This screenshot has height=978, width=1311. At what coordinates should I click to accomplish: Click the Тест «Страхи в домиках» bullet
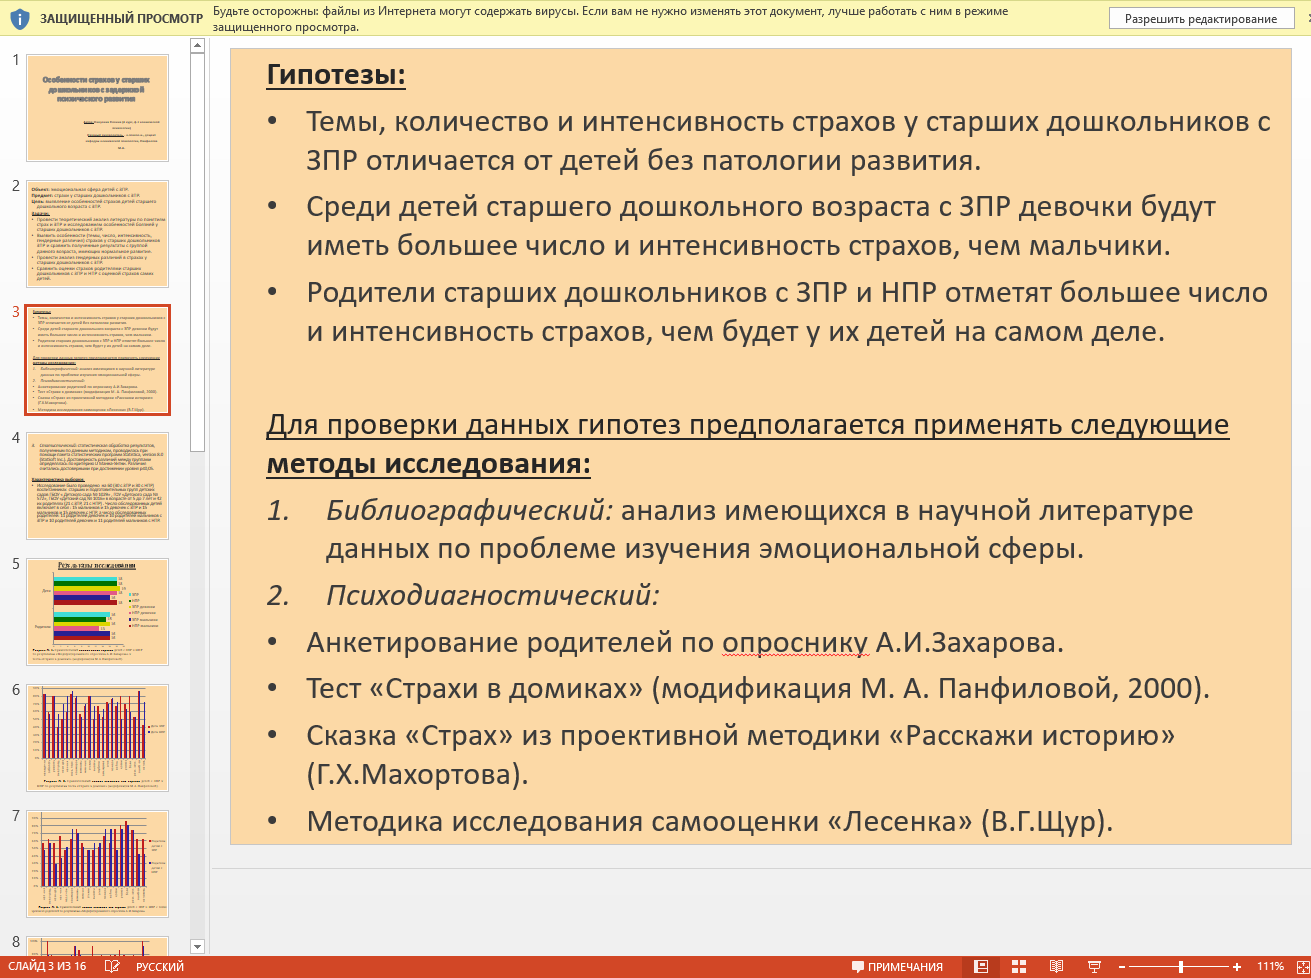pyautogui.click(x=758, y=689)
